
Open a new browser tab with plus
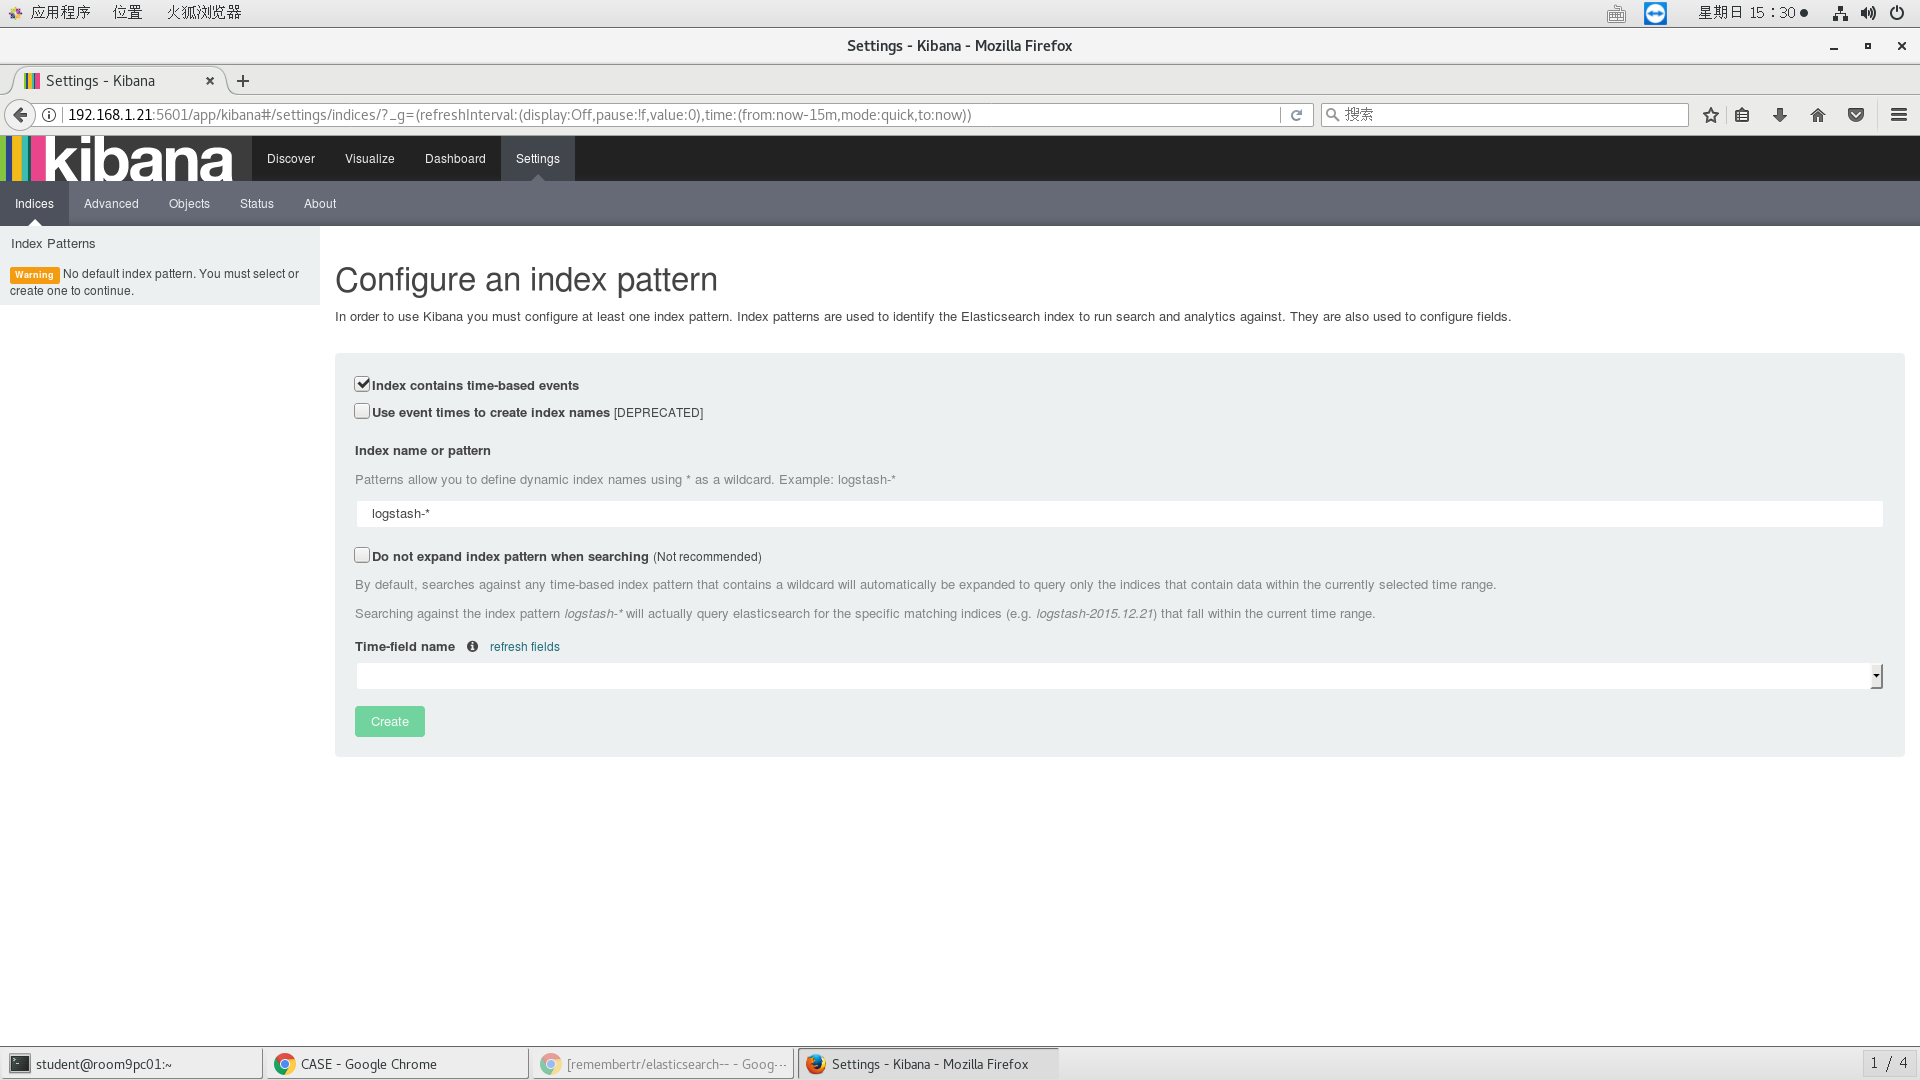click(243, 81)
